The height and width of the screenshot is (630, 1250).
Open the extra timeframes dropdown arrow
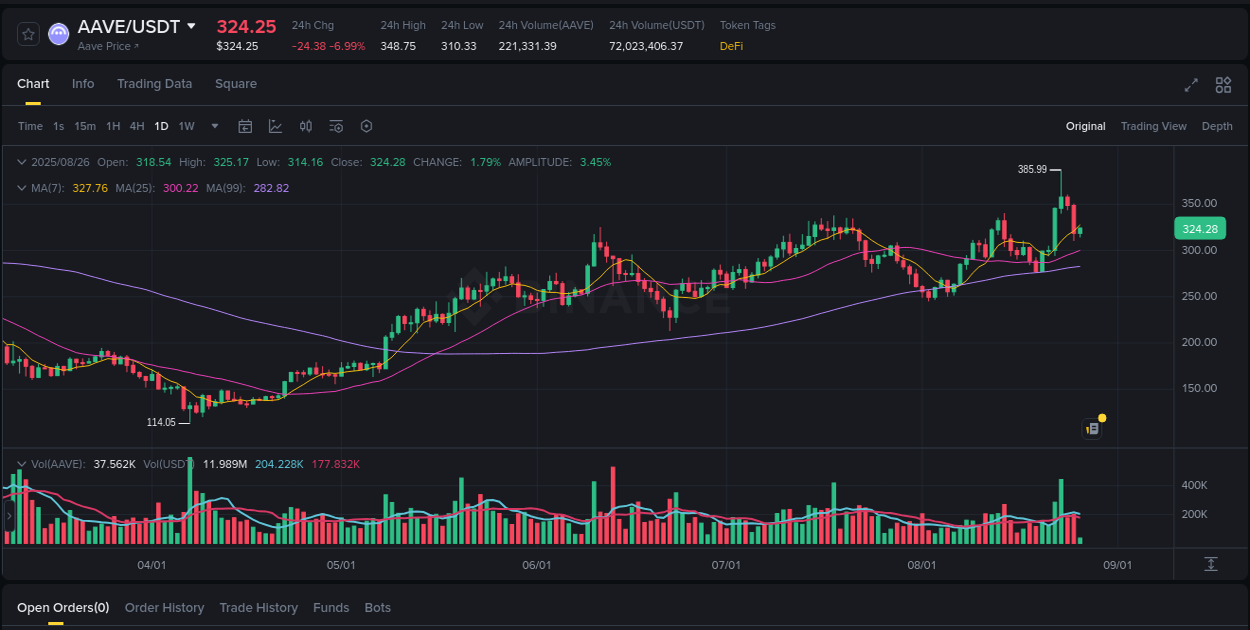(213, 126)
